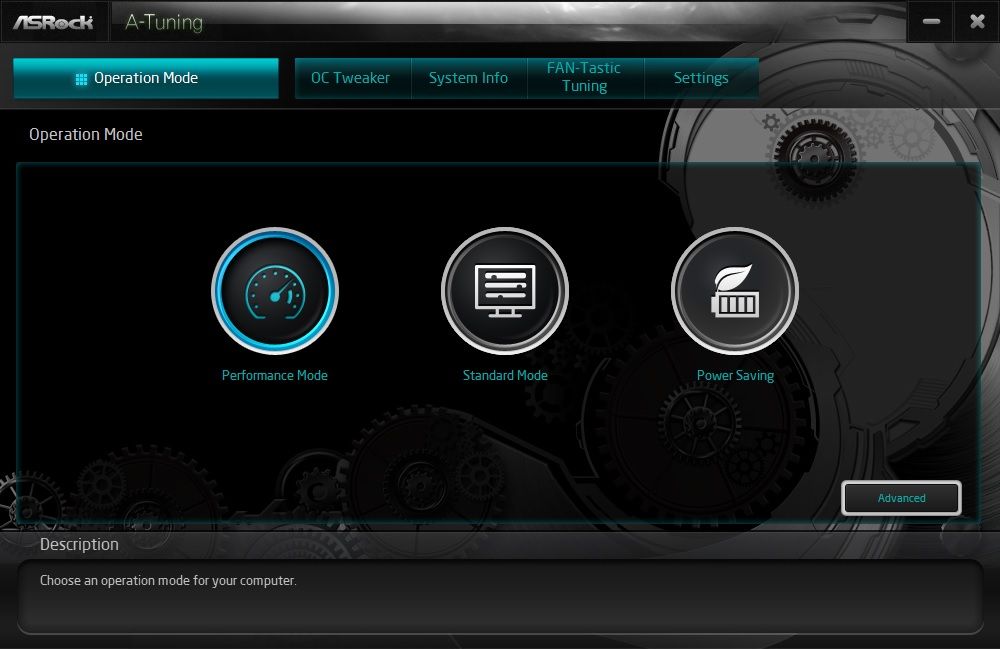Open the Settings tab
Screen dimensions: 1000x649
click(702, 78)
